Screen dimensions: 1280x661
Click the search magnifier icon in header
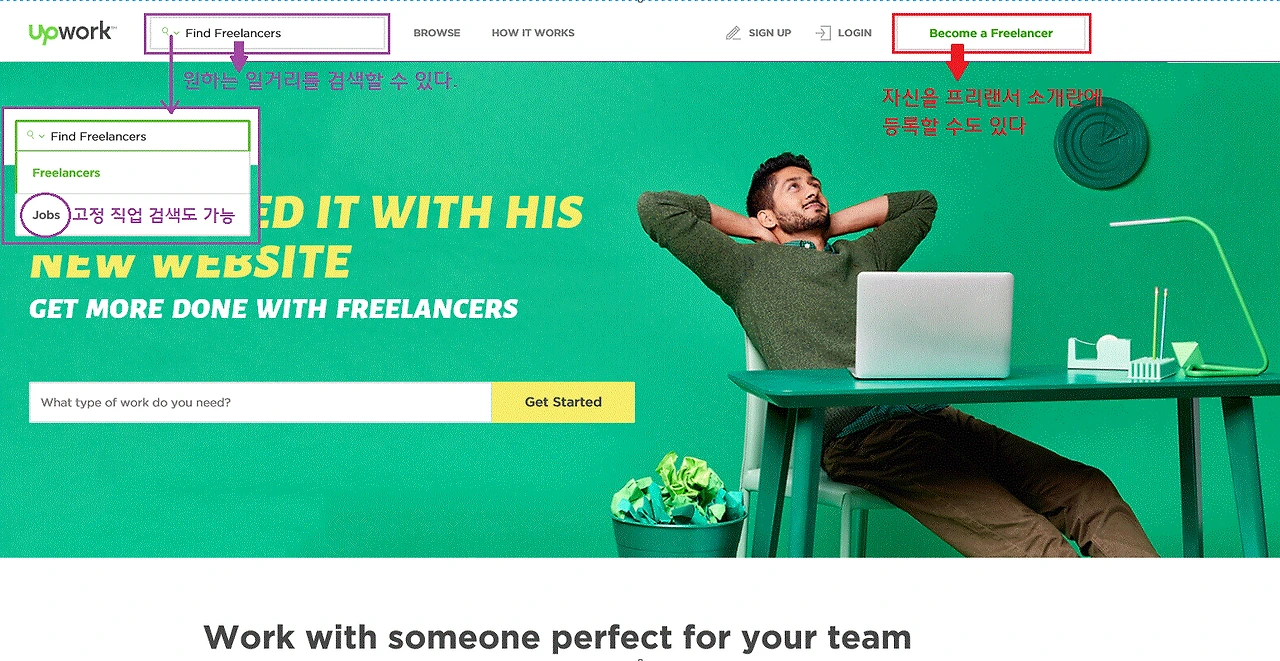(x=166, y=32)
